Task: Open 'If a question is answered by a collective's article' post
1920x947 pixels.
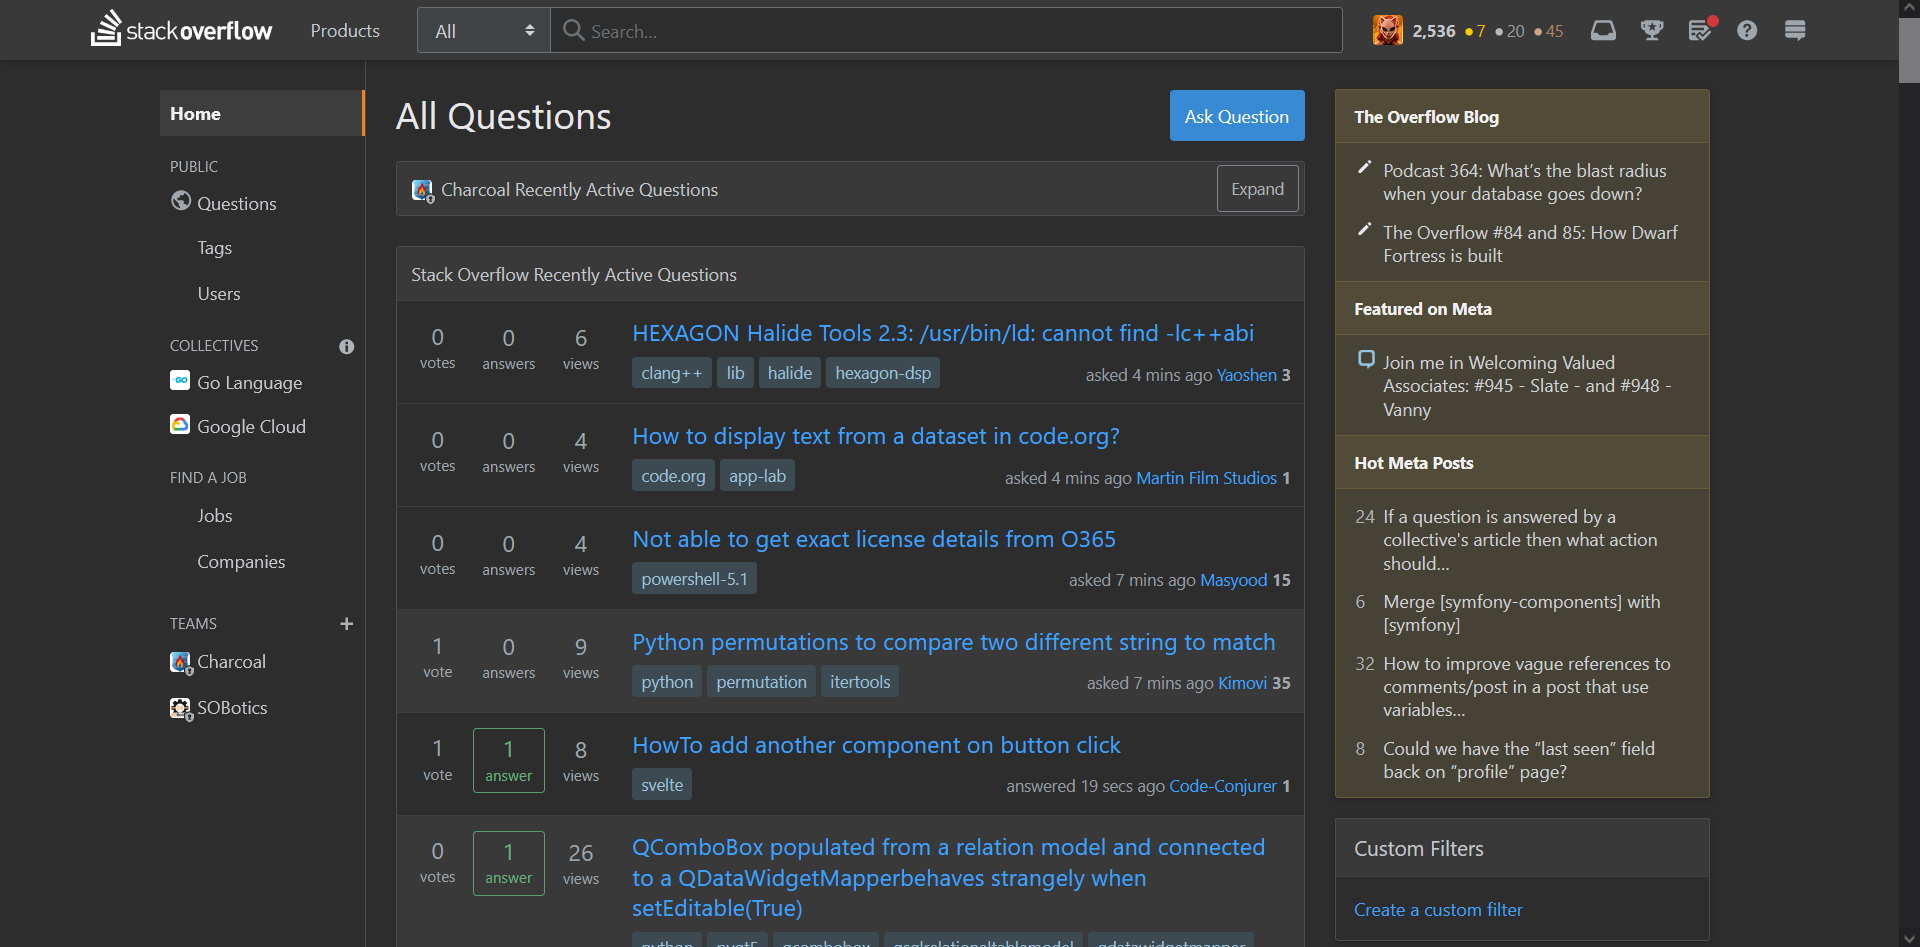Action: click(x=1520, y=540)
